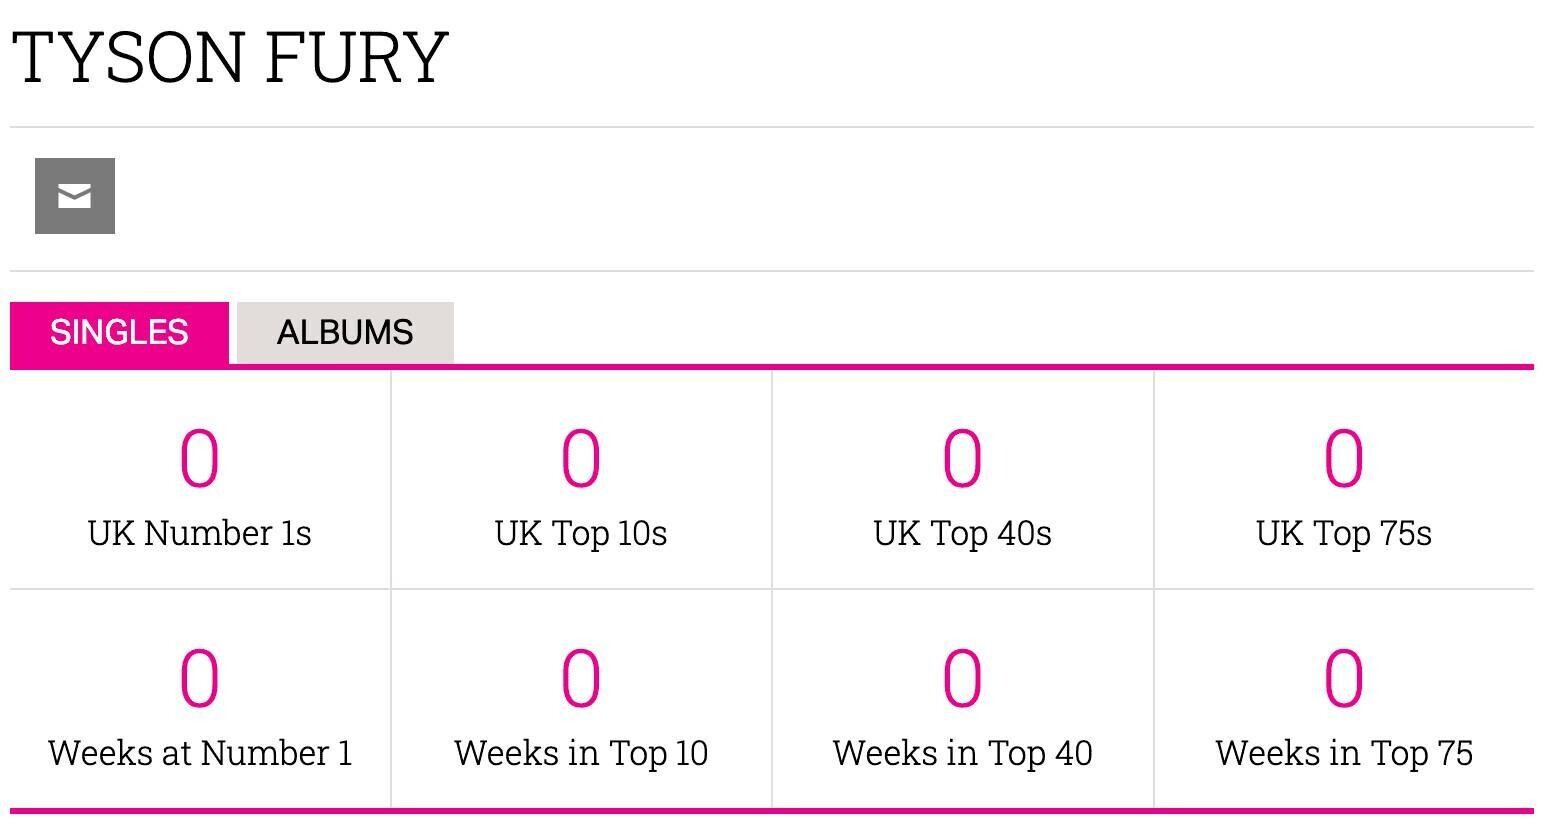Switch to the Albums tab
This screenshot has height=836, width=1546.
[345, 333]
